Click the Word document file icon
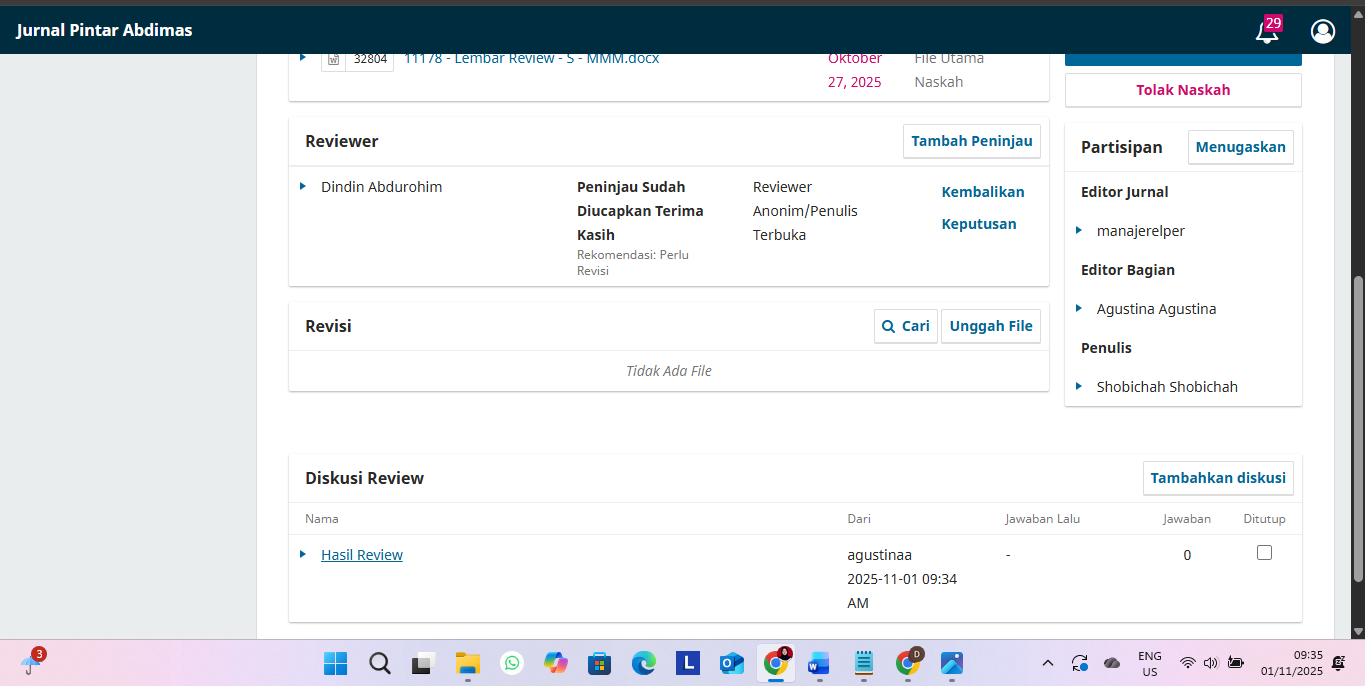The height and width of the screenshot is (686, 1365). tap(333, 59)
